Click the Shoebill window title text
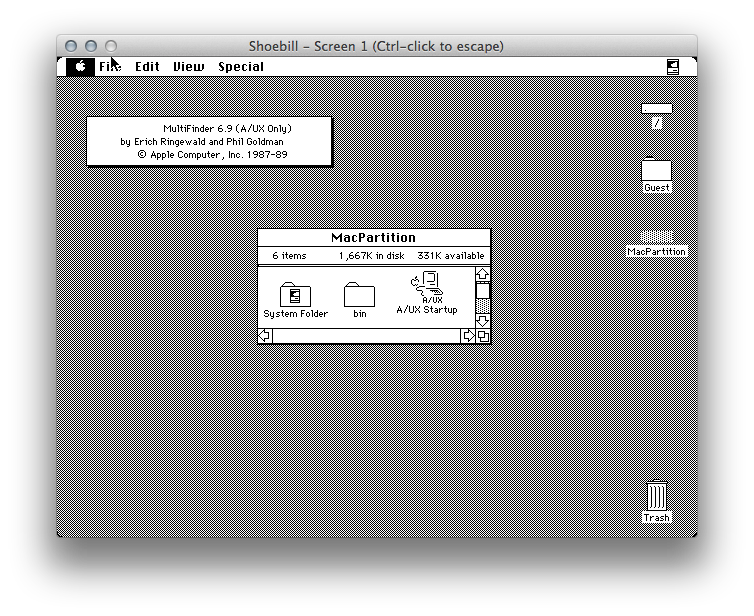Image resolution: width=754 pixels, height=616 pixels. coord(376,46)
